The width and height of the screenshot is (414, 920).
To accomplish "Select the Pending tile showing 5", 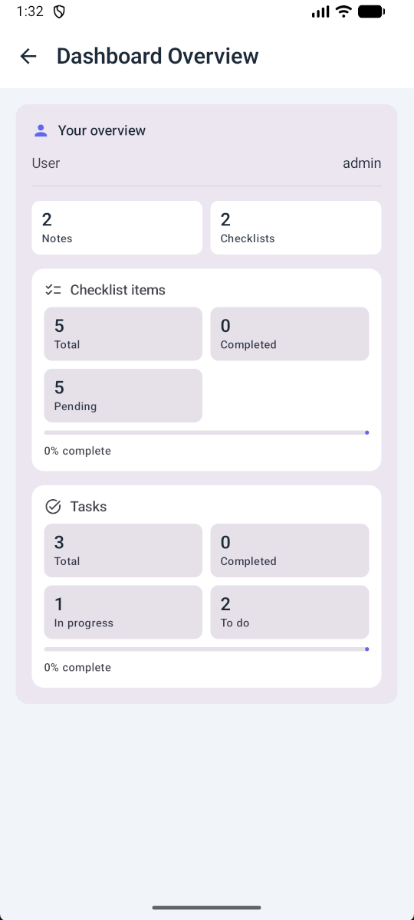I will (123, 395).
